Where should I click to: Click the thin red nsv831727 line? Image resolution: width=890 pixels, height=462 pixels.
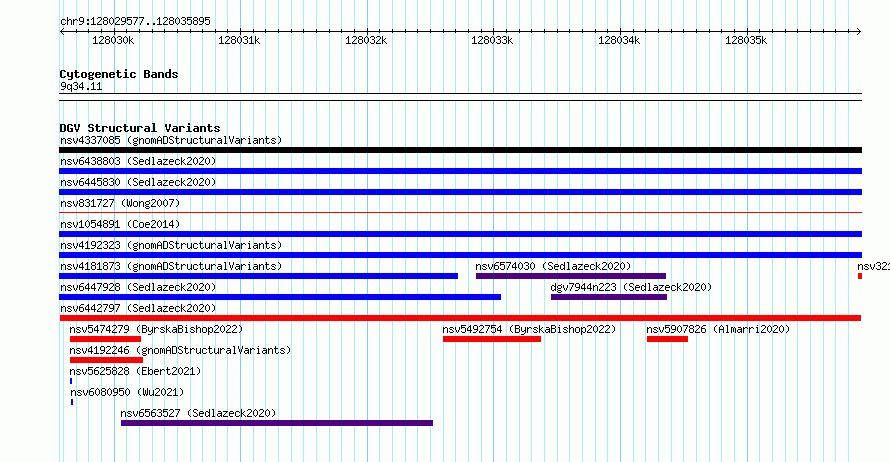point(460,213)
